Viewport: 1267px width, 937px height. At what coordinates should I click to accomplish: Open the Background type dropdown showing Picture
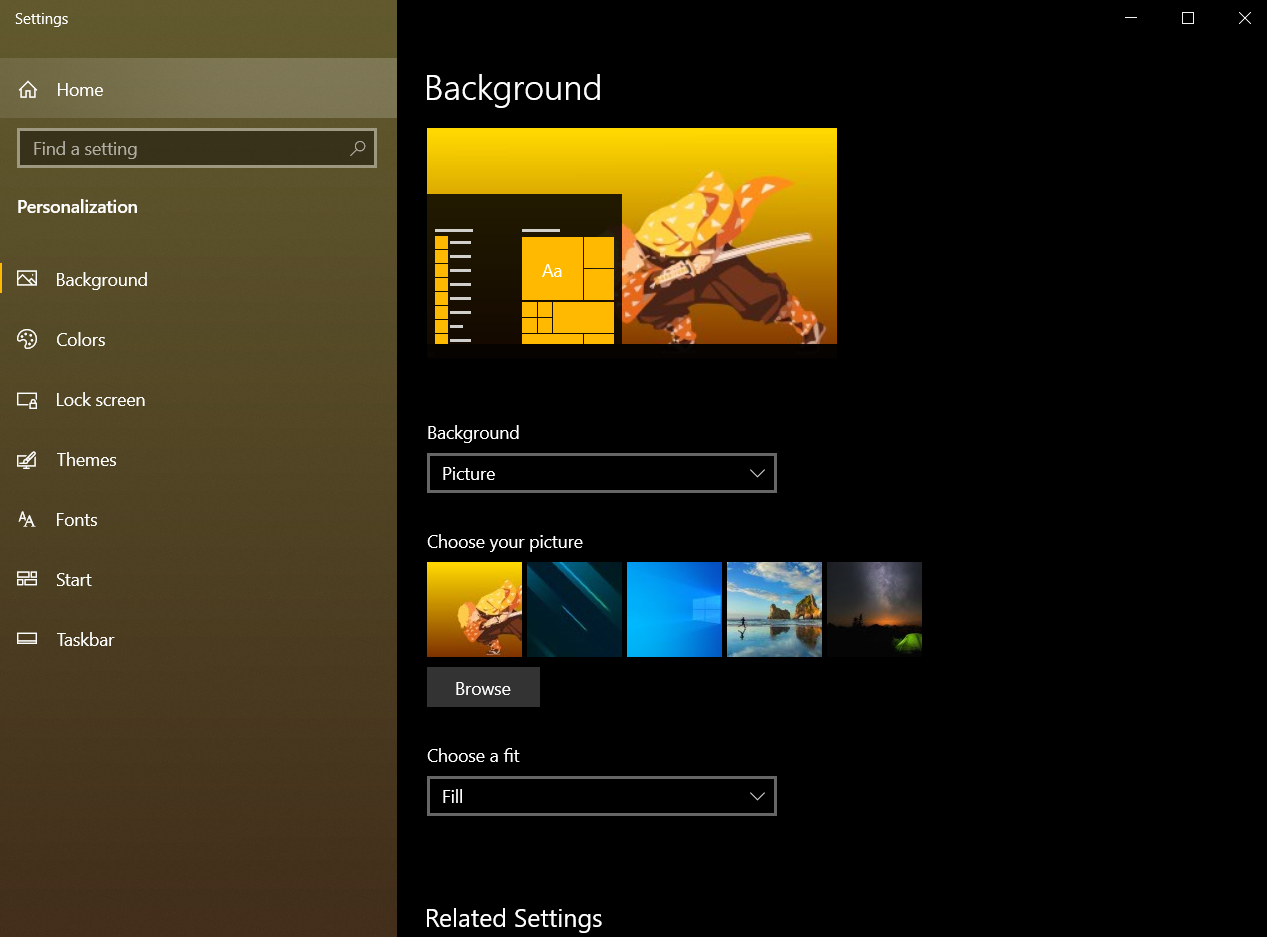[x=602, y=473]
